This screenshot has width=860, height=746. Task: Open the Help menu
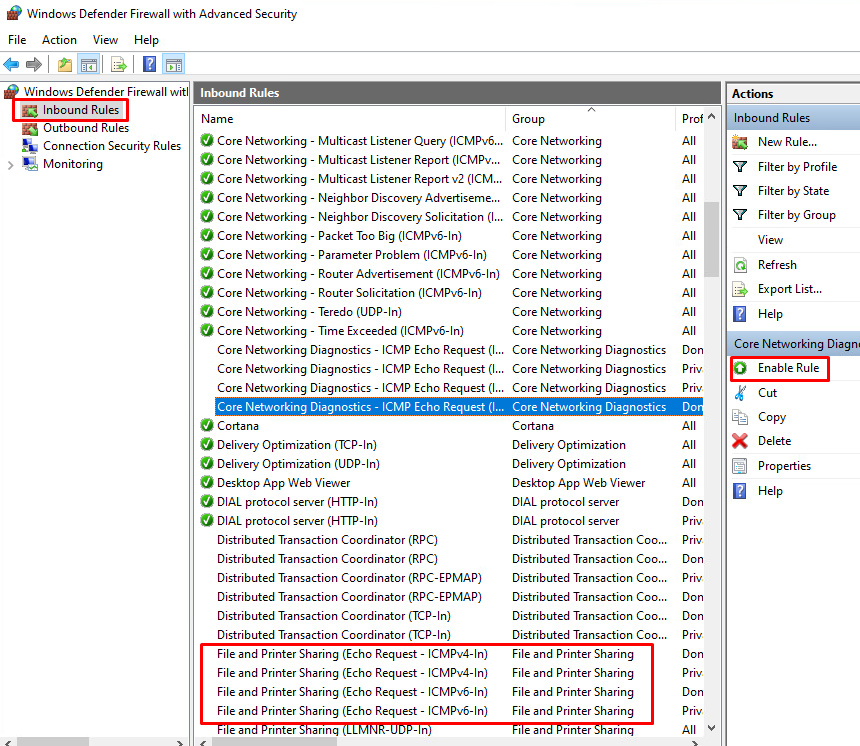coord(146,40)
